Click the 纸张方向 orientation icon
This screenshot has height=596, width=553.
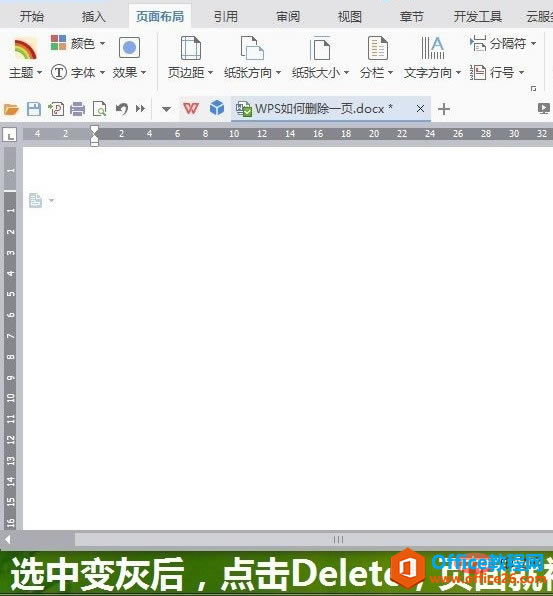252,48
